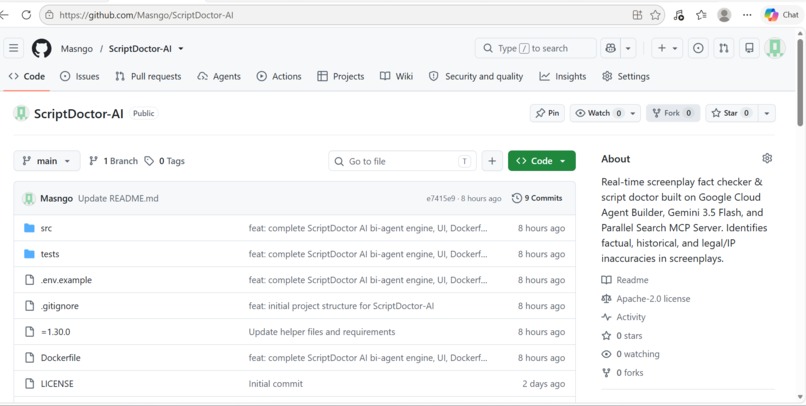Open the Dockerfile file
The height and width of the screenshot is (406, 806).
(61, 358)
